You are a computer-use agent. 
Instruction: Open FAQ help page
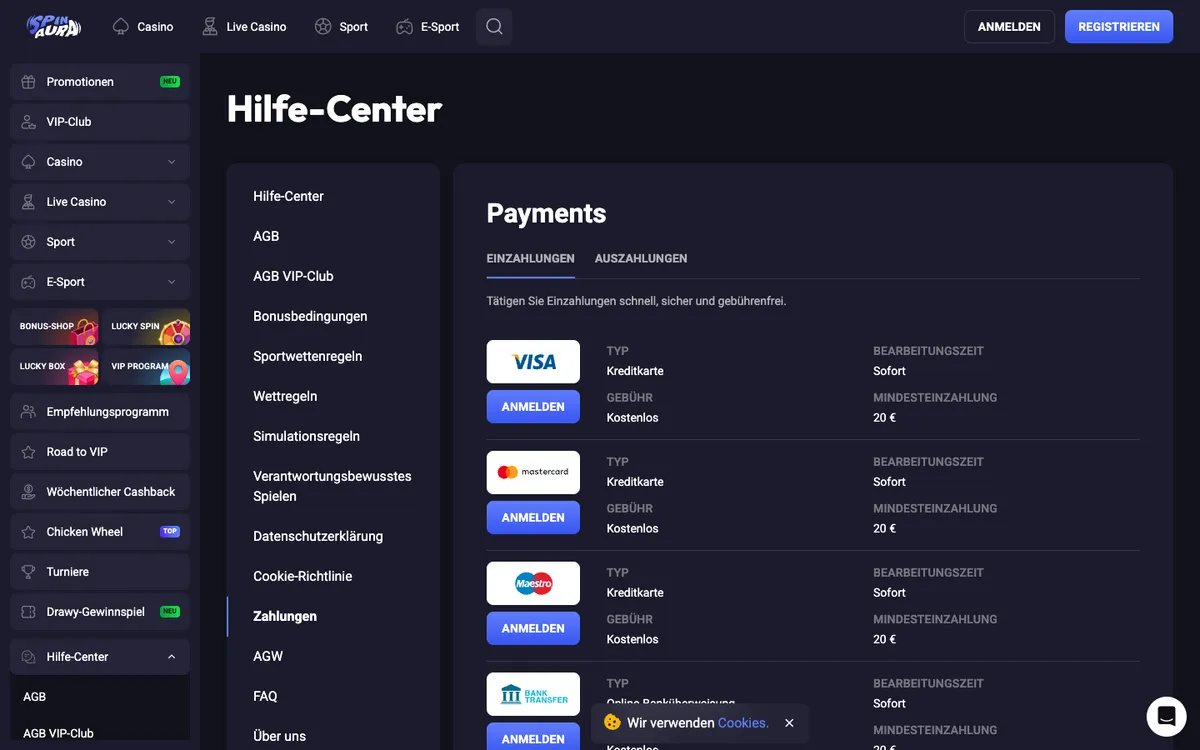(x=265, y=696)
